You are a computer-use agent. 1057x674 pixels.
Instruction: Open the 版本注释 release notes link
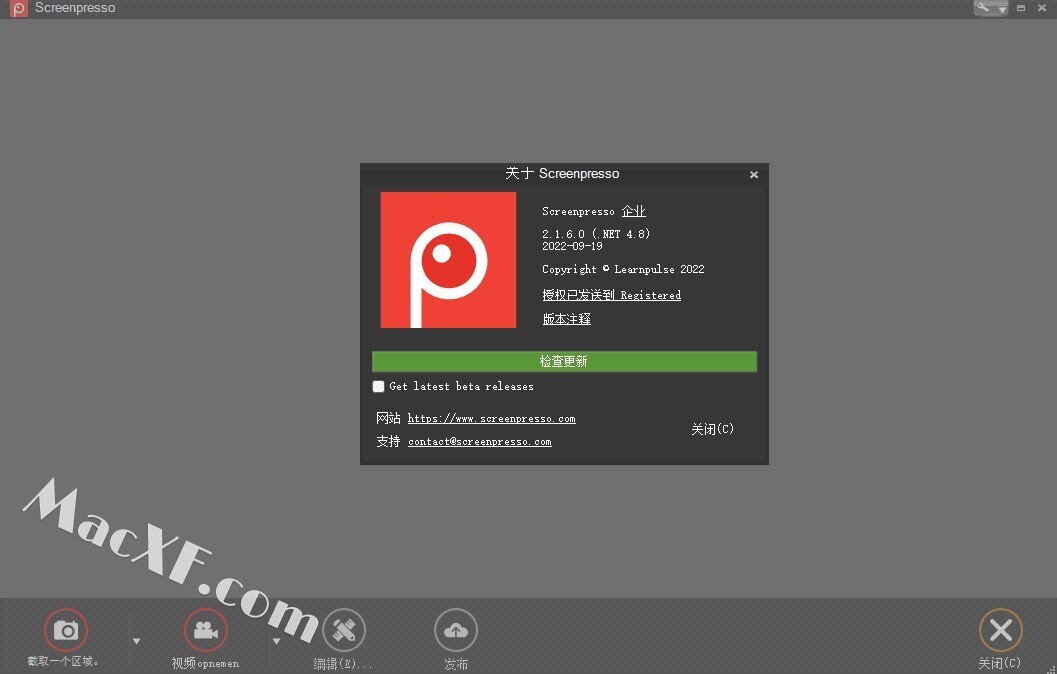pyautogui.click(x=566, y=319)
